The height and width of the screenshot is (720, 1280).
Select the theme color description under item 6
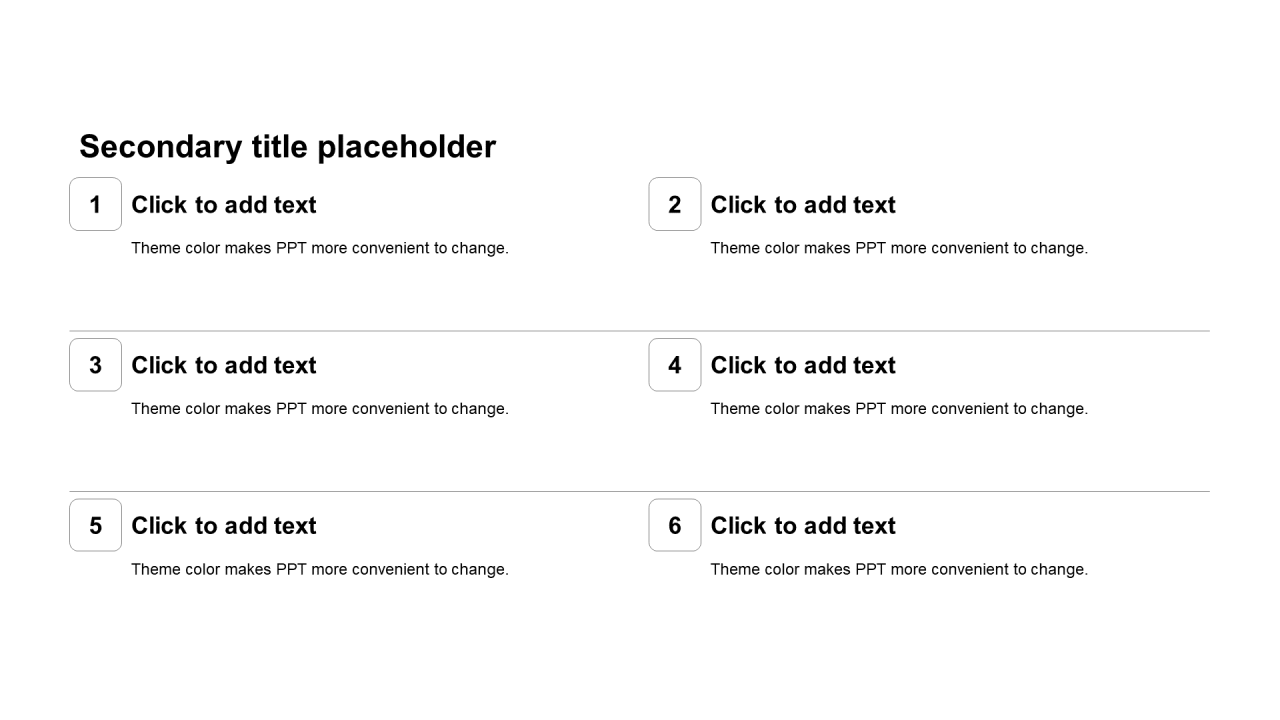[x=899, y=570]
